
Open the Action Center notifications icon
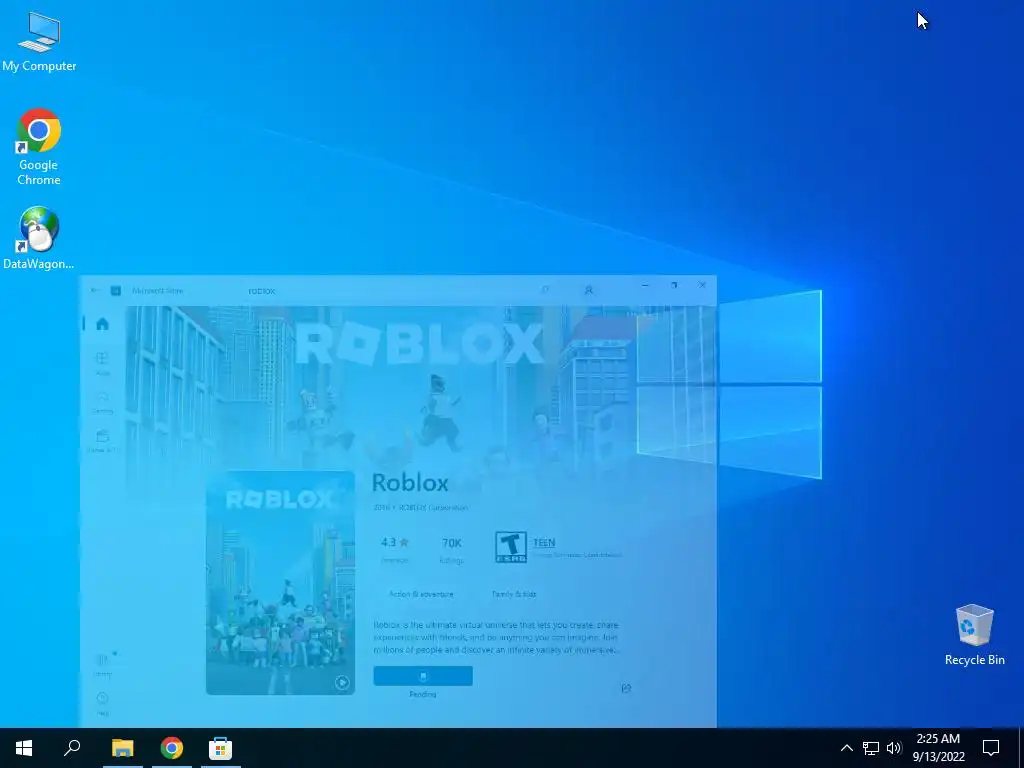coord(991,748)
